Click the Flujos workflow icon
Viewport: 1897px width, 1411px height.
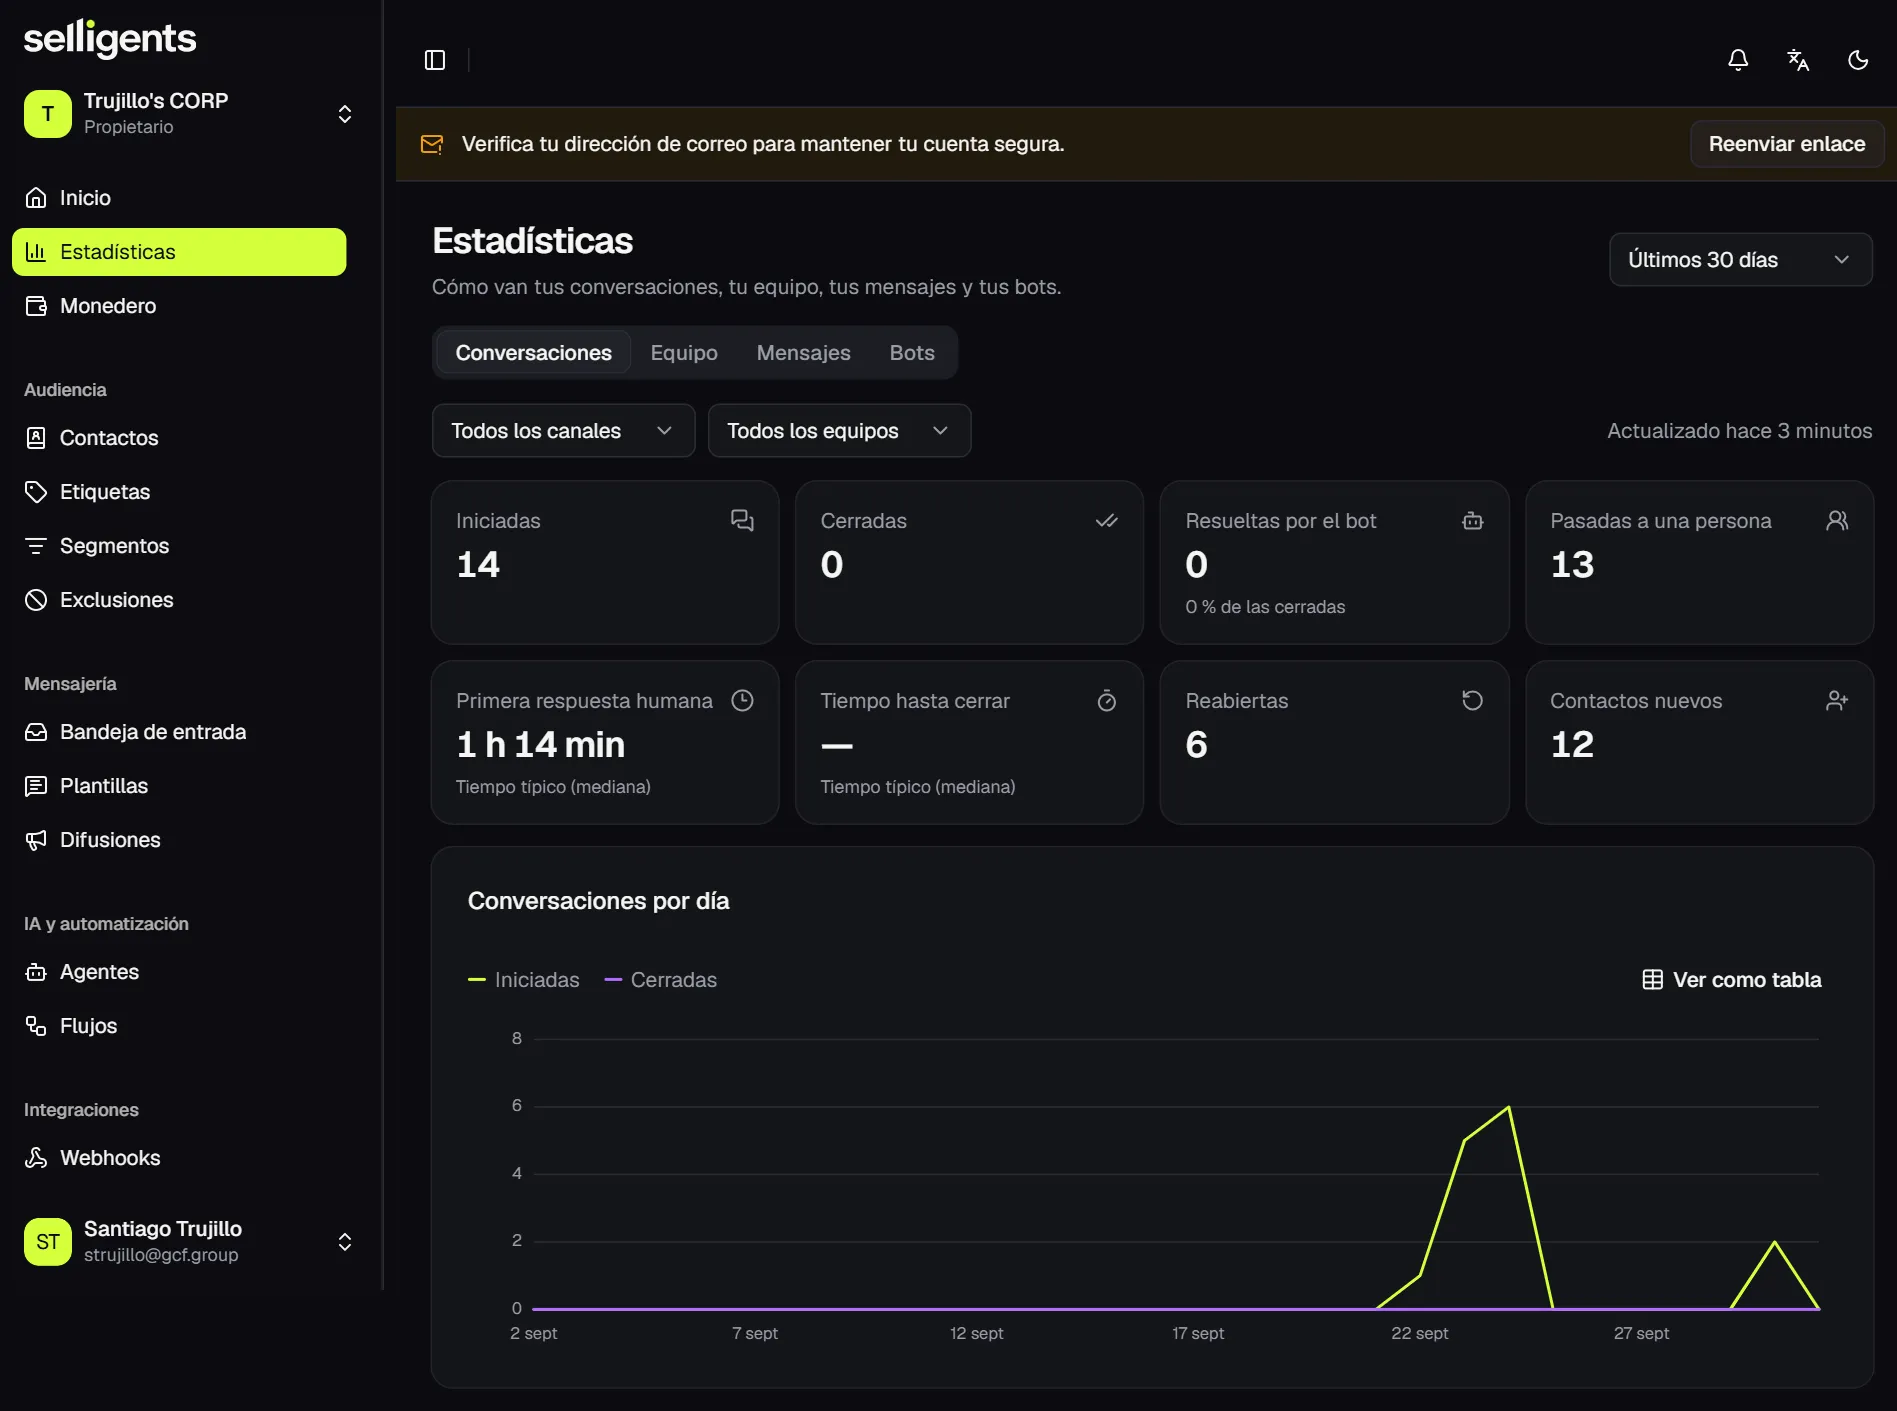36,1026
